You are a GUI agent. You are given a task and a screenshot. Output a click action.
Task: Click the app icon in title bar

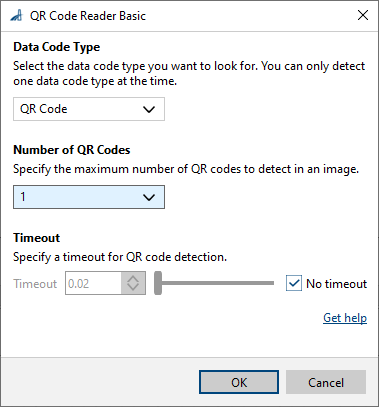[16, 15]
